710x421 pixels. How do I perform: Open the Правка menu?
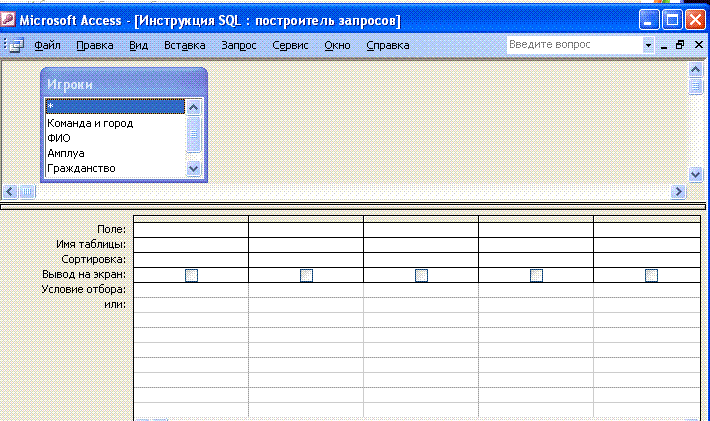tap(95, 45)
